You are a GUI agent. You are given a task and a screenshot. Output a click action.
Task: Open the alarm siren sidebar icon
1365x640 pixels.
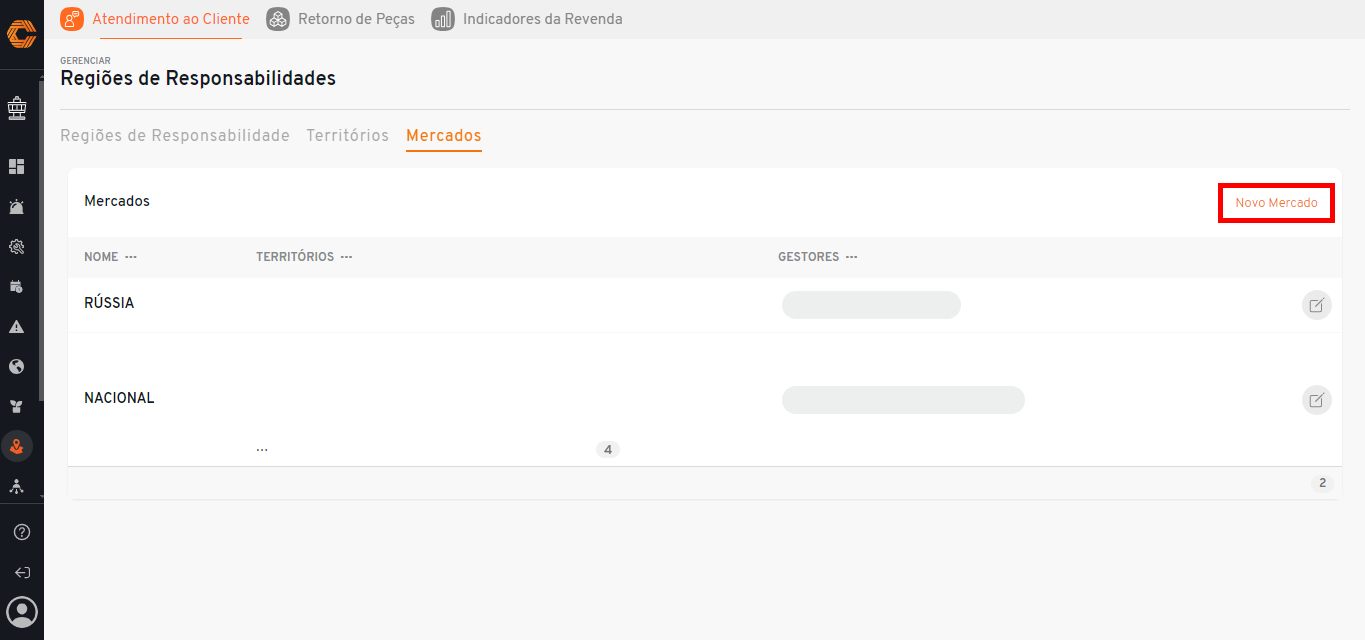pyautogui.click(x=17, y=207)
